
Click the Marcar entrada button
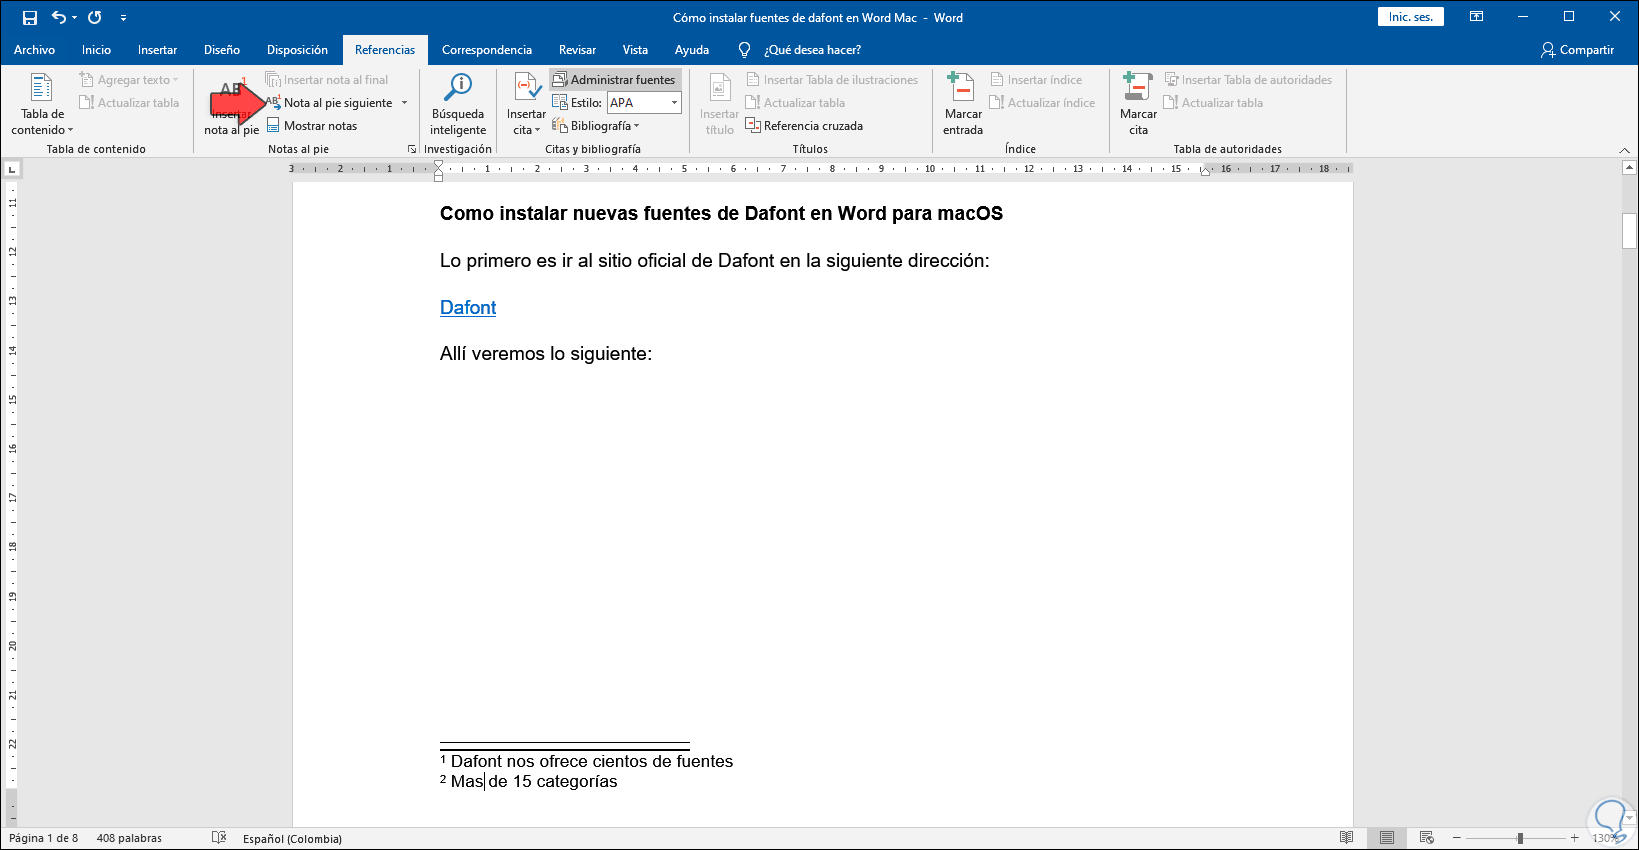(963, 104)
